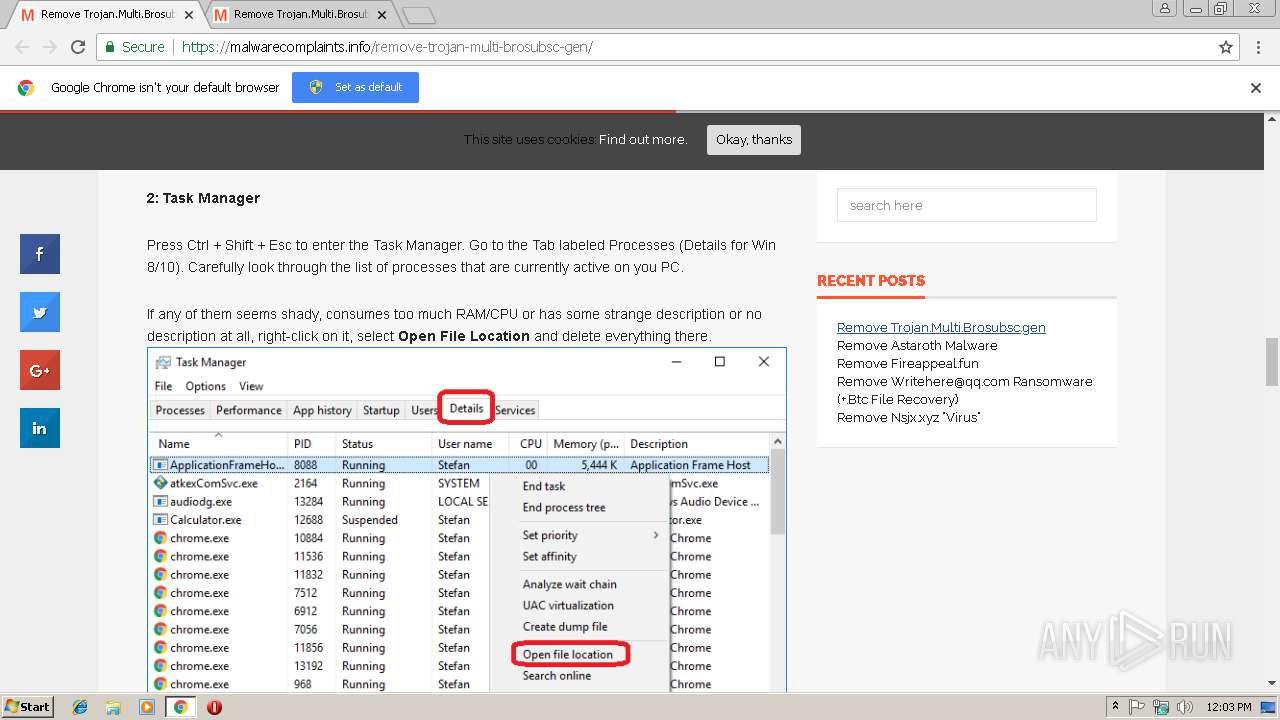Click the search here input field
The height and width of the screenshot is (720, 1280).
click(967, 205)
